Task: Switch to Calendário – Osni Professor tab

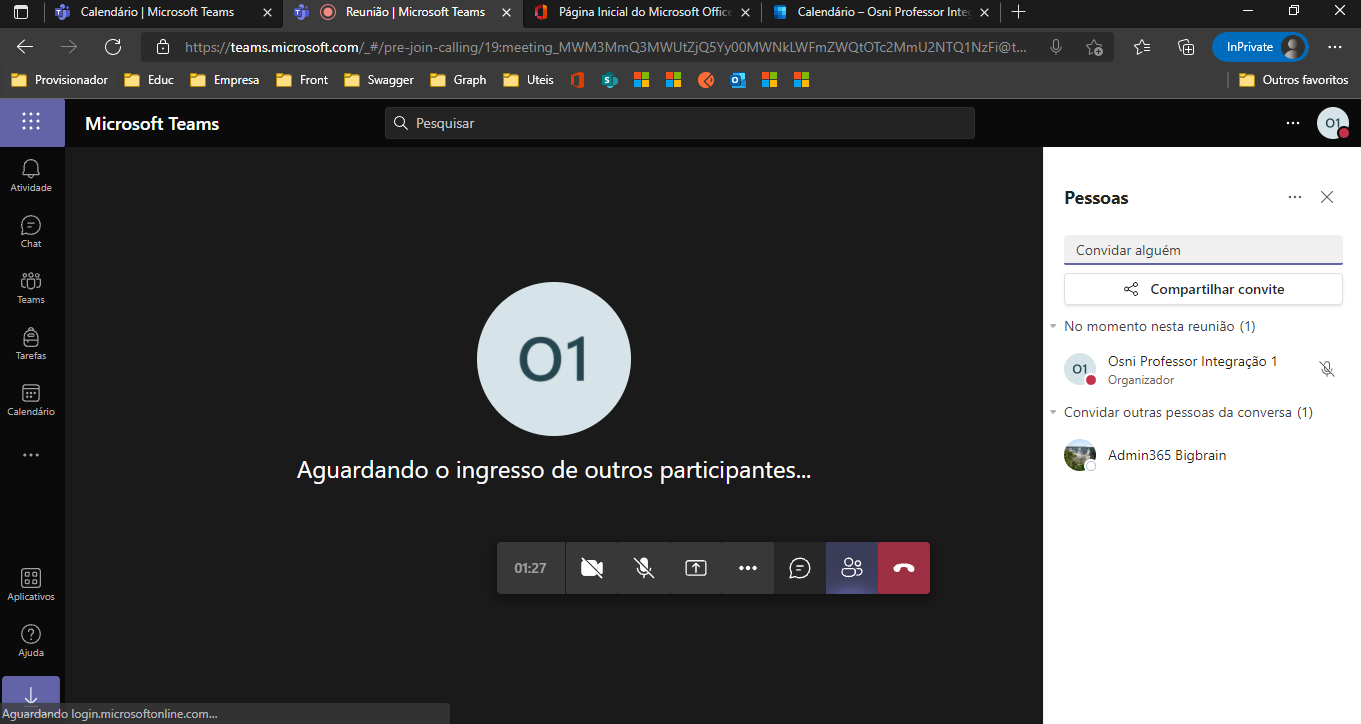Action: tap(880, 12)
